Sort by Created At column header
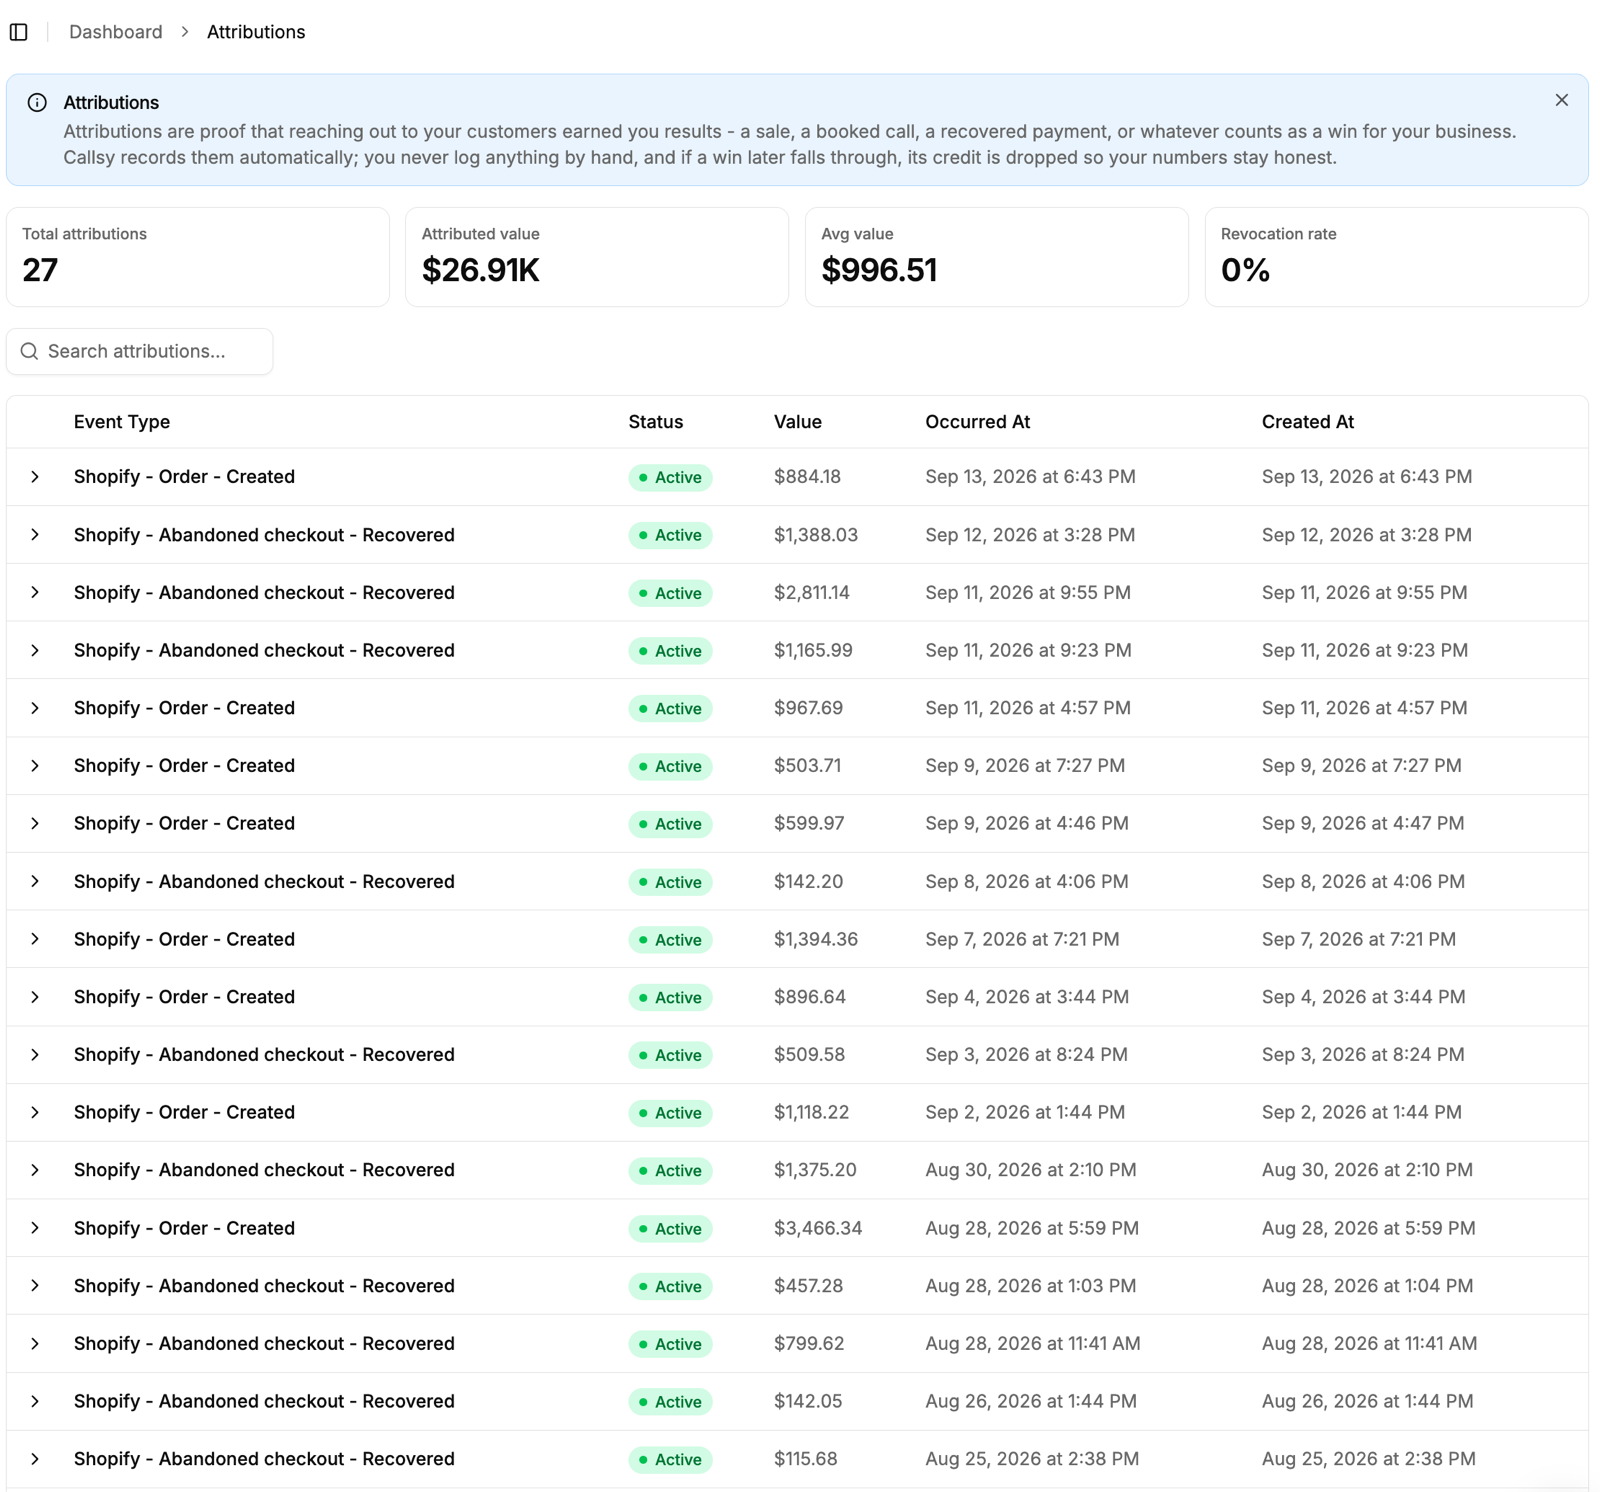Viewport: 1600px width, 1492px height. coord(1308,422)
